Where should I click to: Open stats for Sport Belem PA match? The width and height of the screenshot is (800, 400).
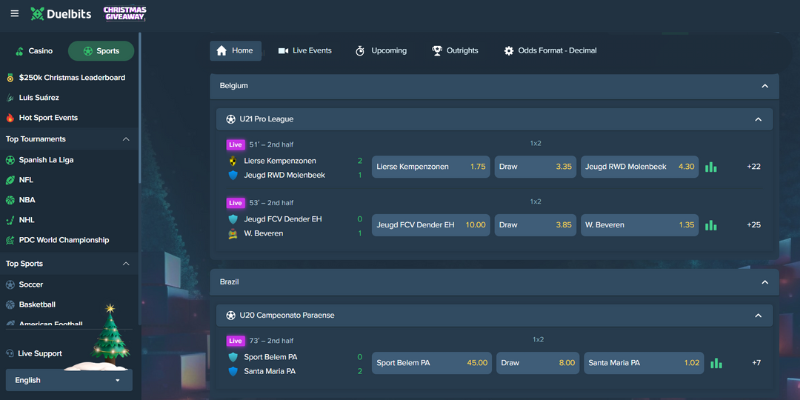[x=716, y=363]
